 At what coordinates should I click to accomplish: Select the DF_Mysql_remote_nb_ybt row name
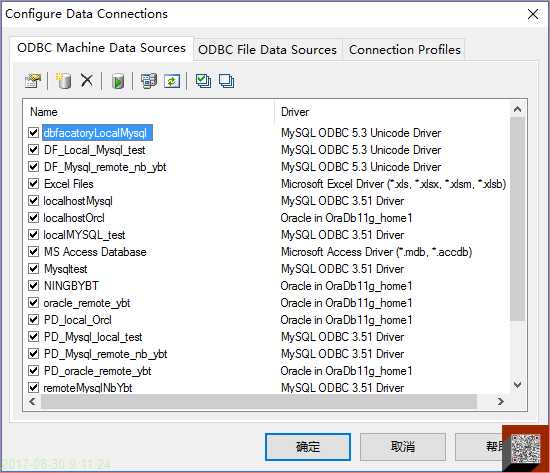click(x=105, y=167)
